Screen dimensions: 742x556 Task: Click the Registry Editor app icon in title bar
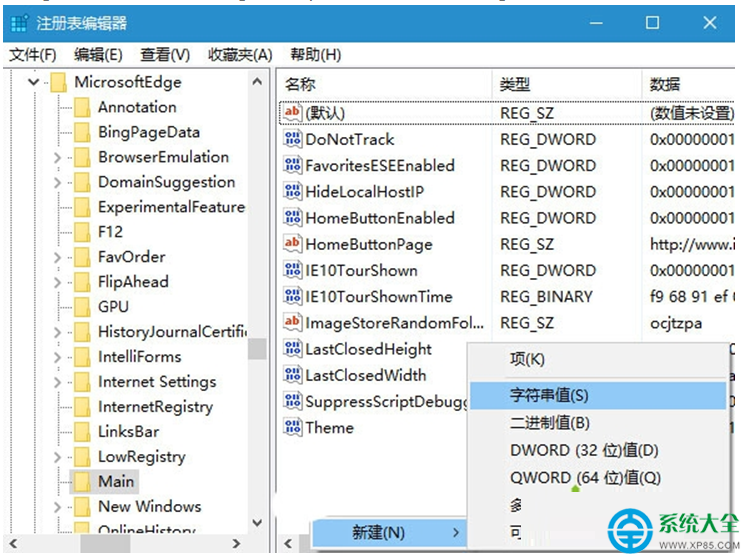[x=19, y=23]
